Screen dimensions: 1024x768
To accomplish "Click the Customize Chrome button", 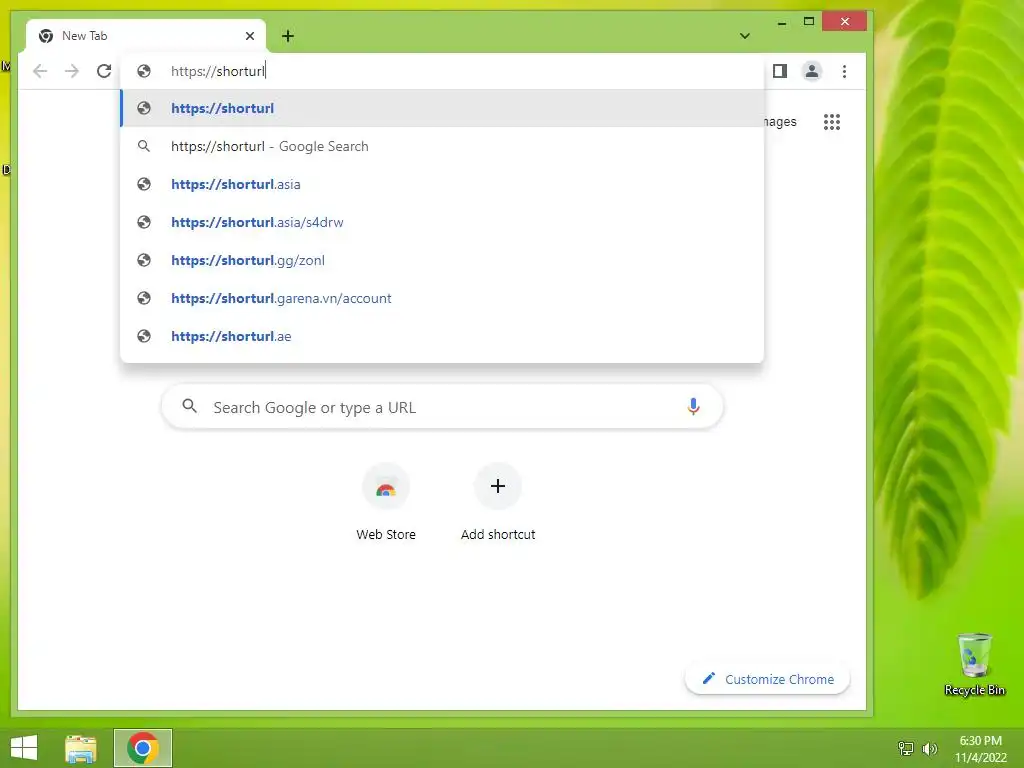I will point(767,679).
